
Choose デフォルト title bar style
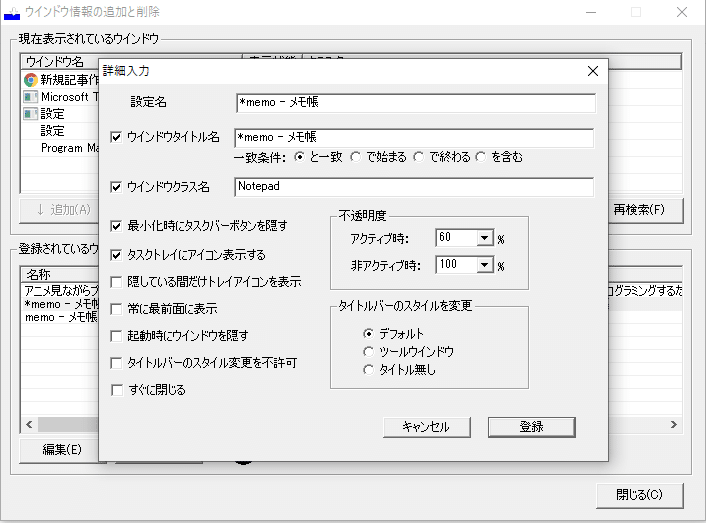click(x=368, y=334)
